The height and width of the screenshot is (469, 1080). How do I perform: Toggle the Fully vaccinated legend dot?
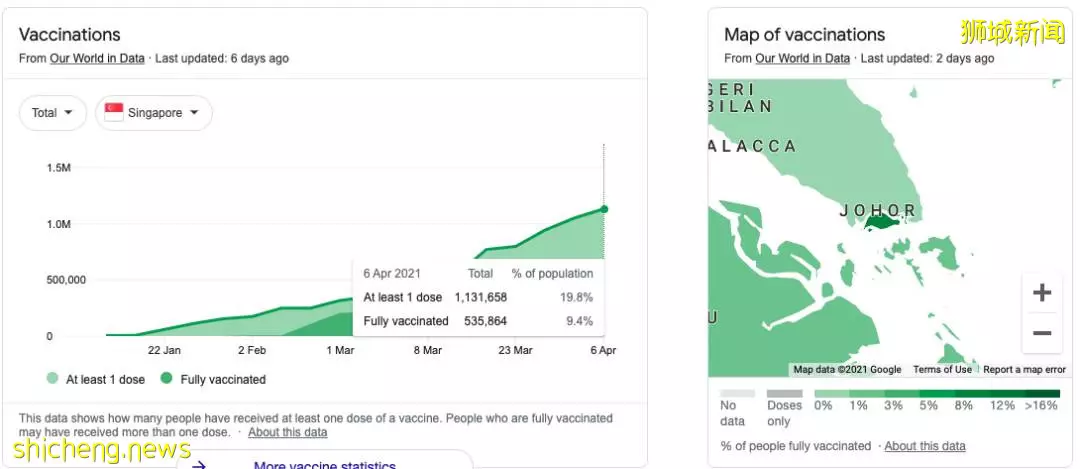(166, 378)
